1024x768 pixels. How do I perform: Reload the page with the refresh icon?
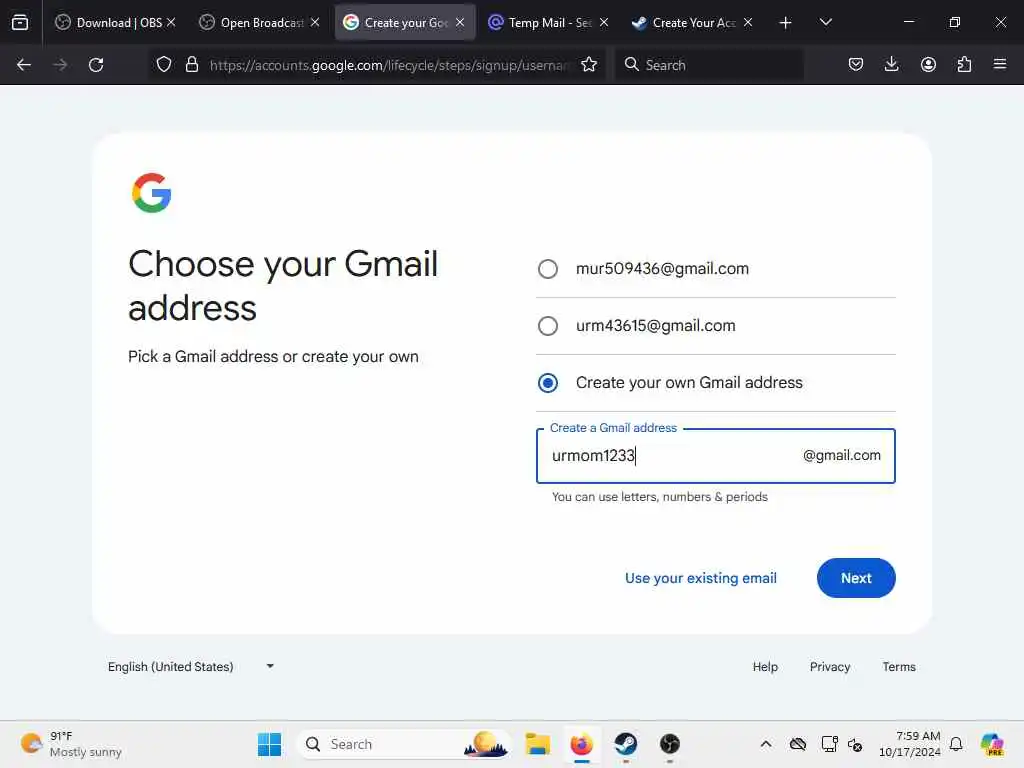point(96,65)
